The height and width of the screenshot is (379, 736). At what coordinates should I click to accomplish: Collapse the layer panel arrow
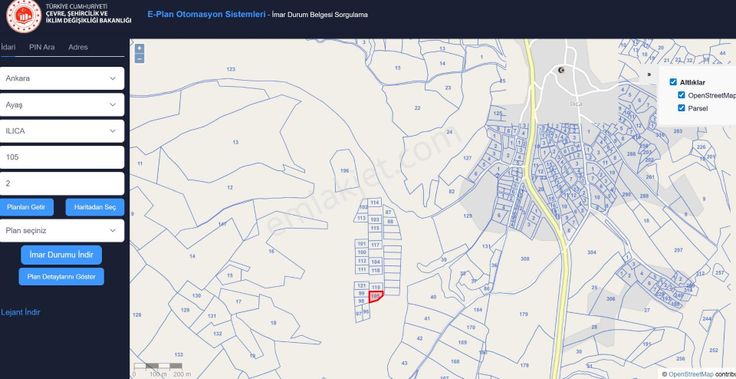[649, 74]
